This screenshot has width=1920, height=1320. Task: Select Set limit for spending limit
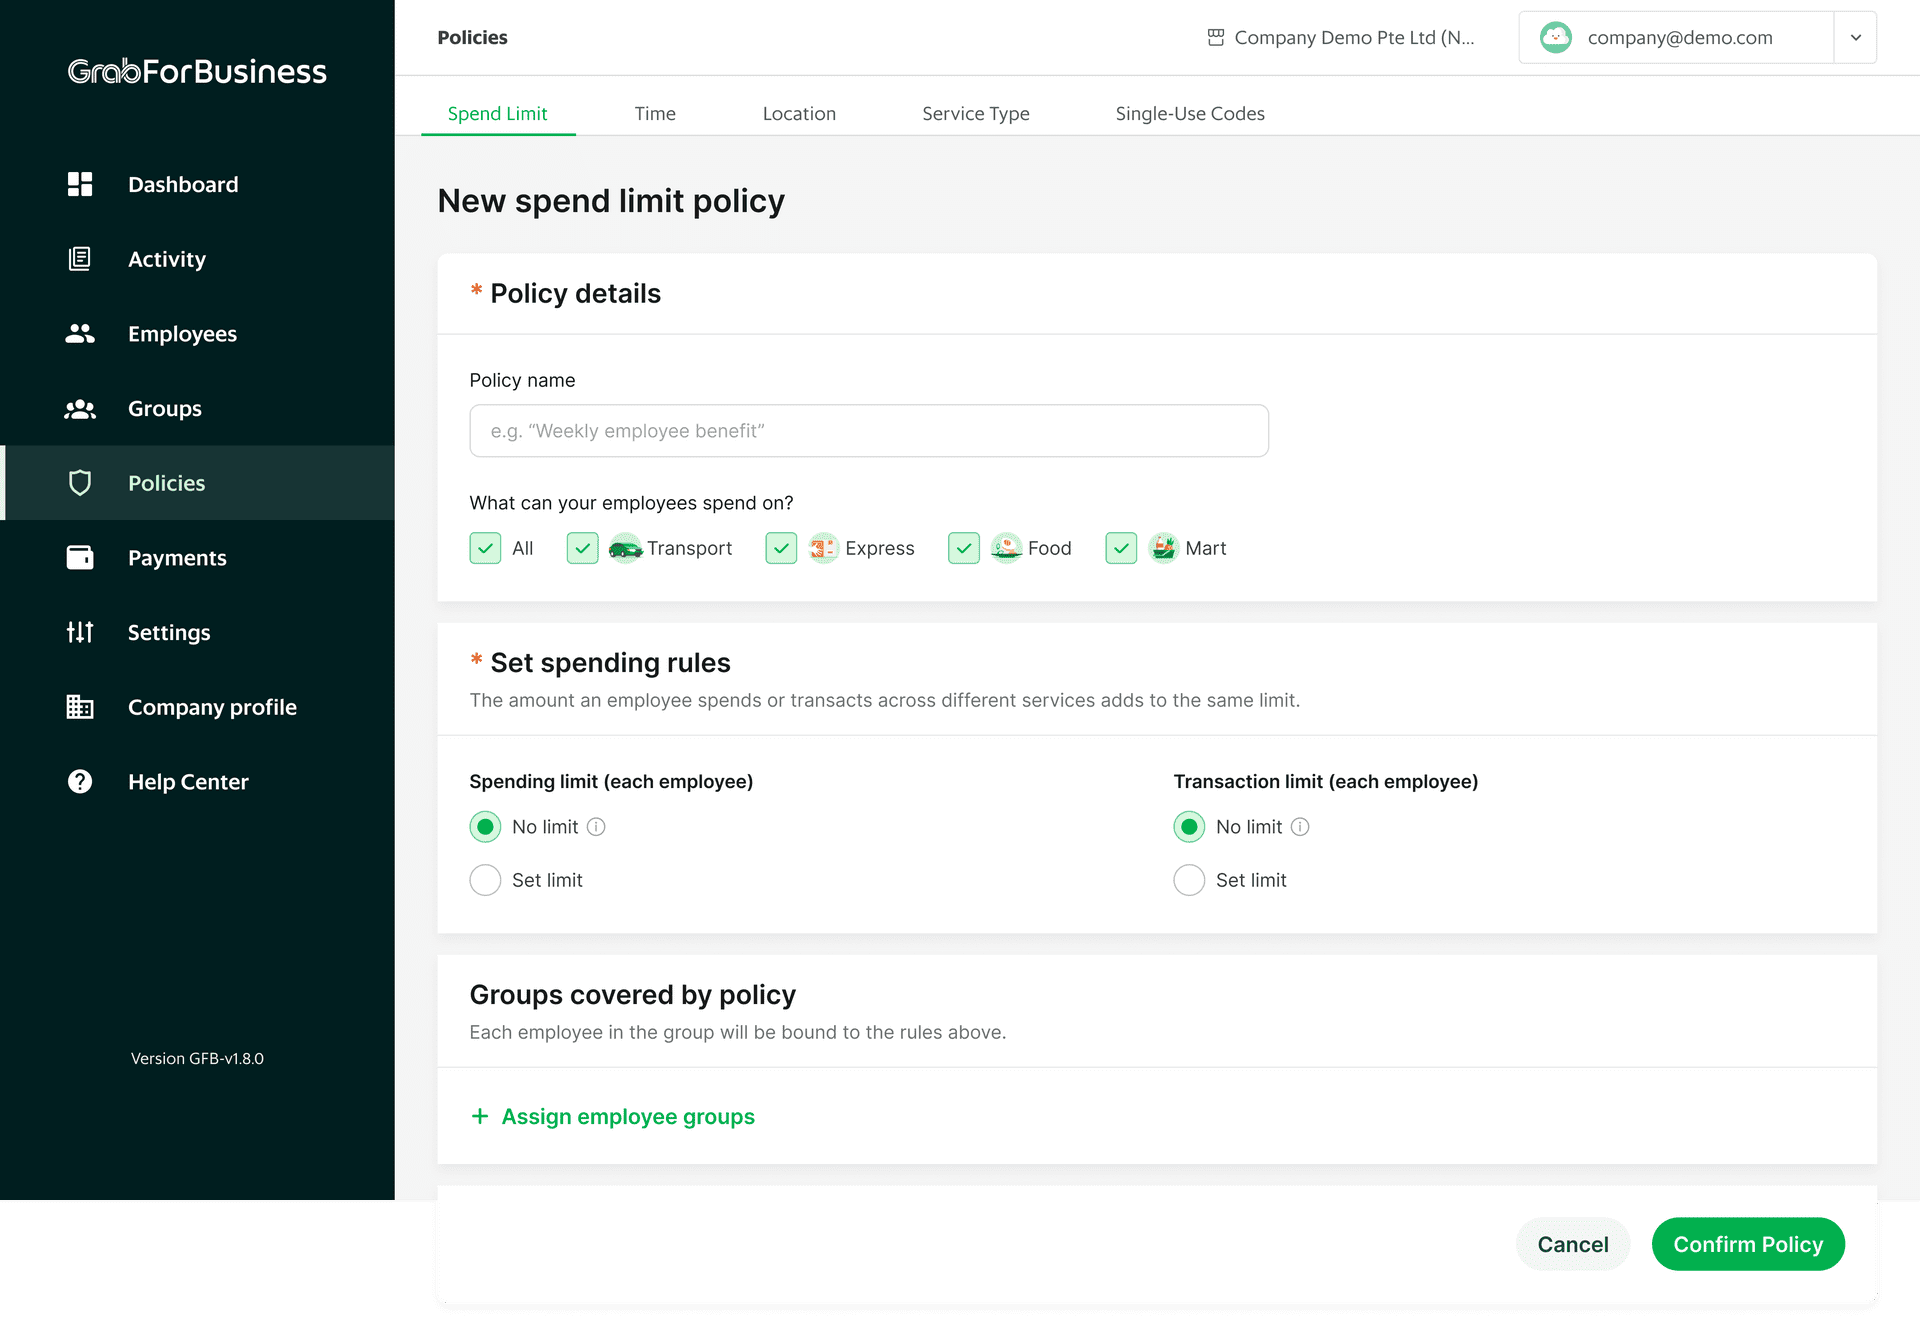[x=485, y=879]
